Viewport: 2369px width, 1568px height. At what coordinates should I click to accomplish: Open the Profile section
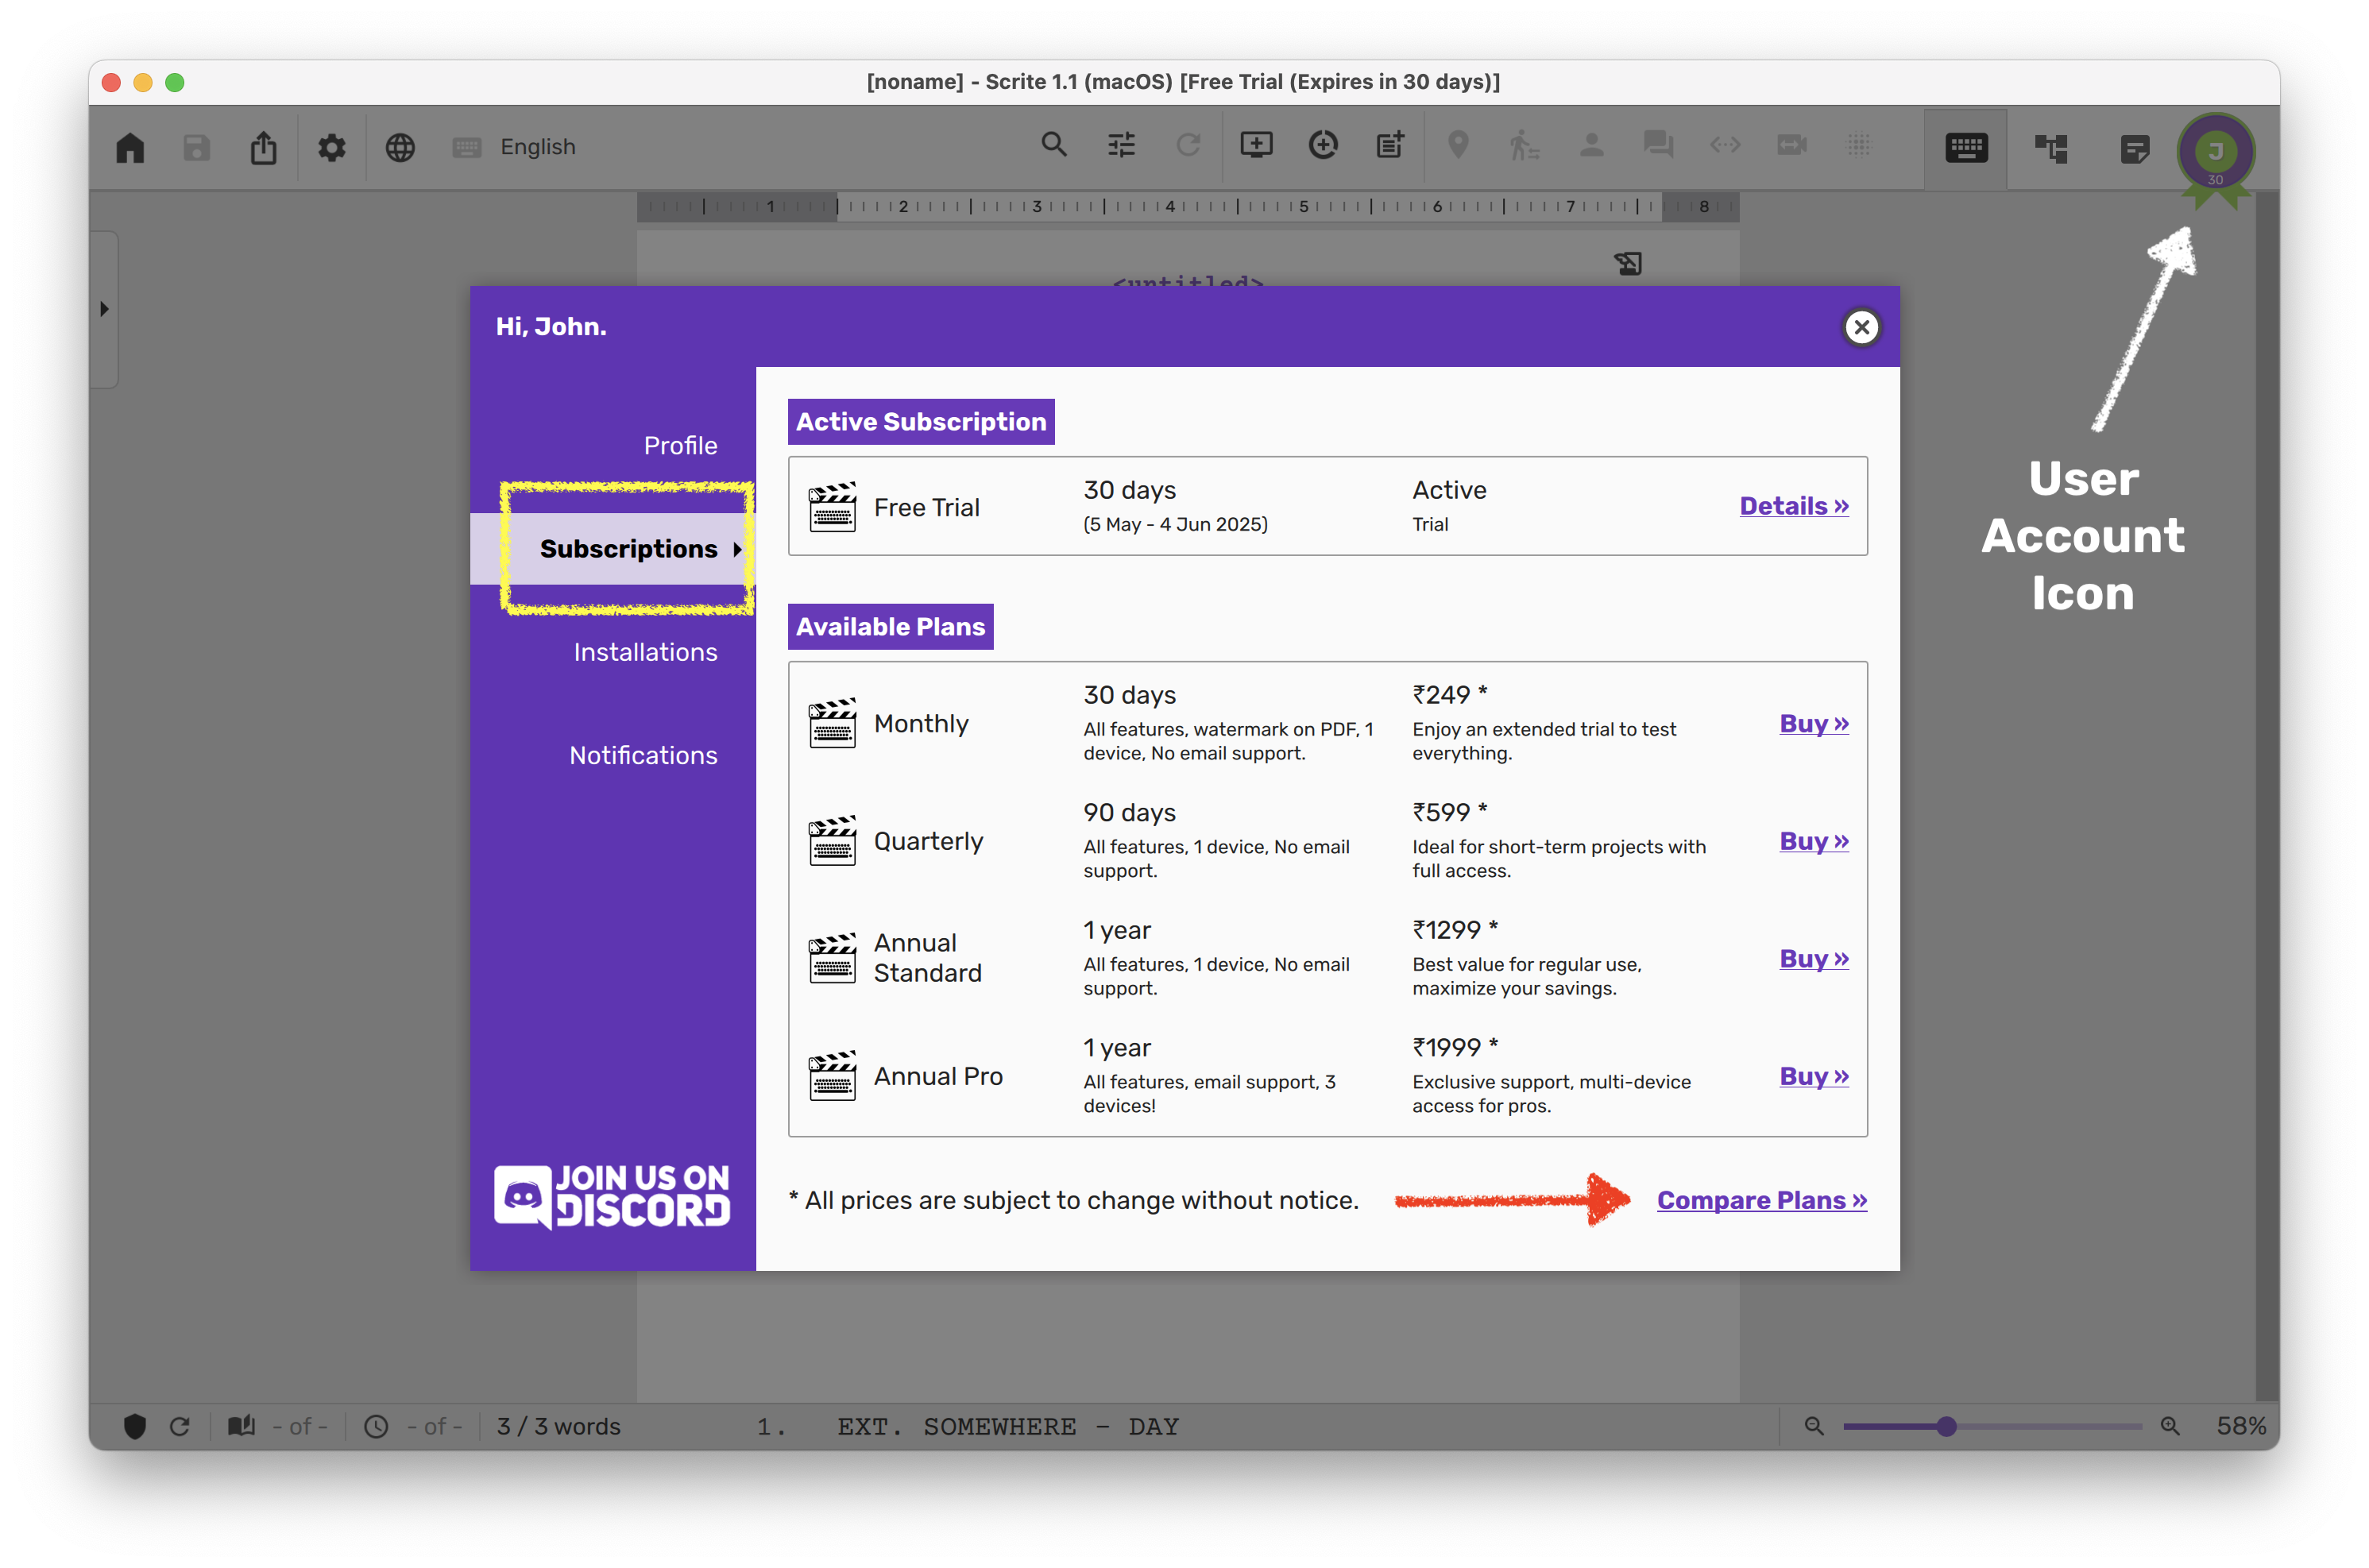680,445
